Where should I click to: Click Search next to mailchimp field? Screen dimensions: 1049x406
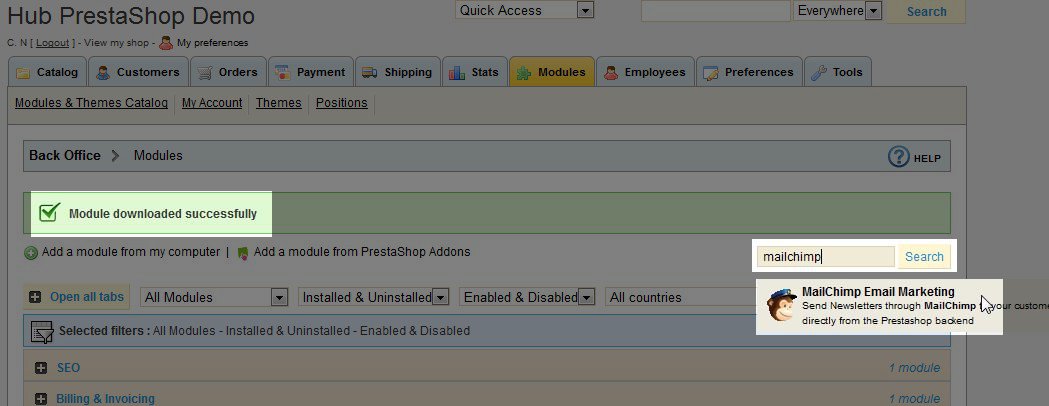(924, 257)
